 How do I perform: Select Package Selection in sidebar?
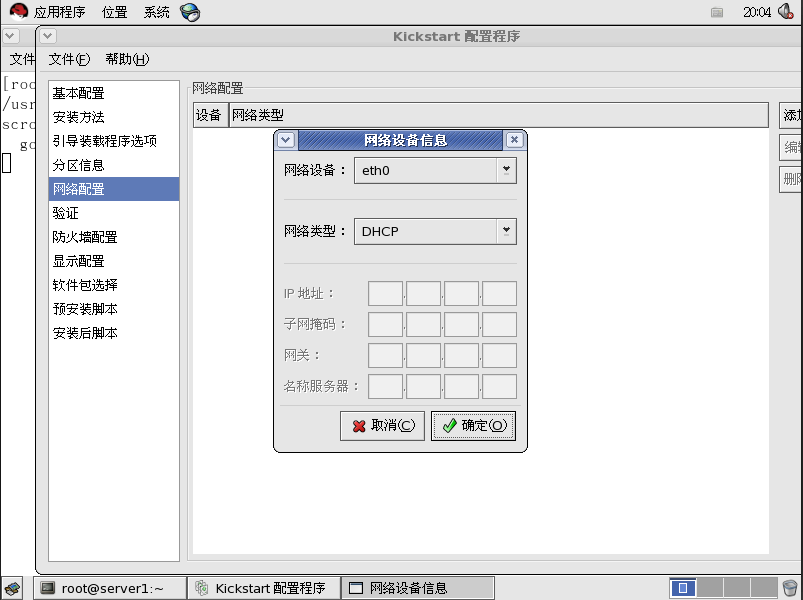point(114,285)
